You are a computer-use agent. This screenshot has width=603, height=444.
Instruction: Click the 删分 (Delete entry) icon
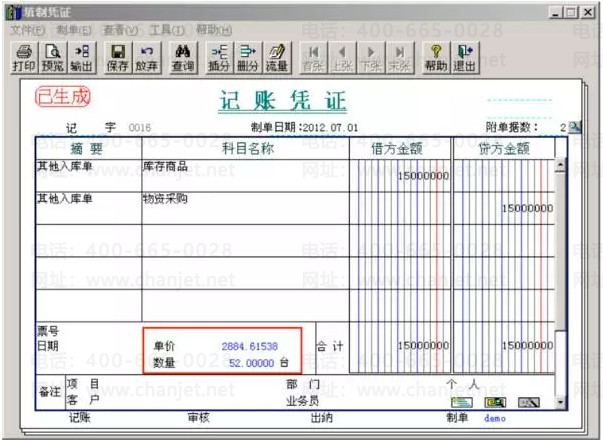248,58
